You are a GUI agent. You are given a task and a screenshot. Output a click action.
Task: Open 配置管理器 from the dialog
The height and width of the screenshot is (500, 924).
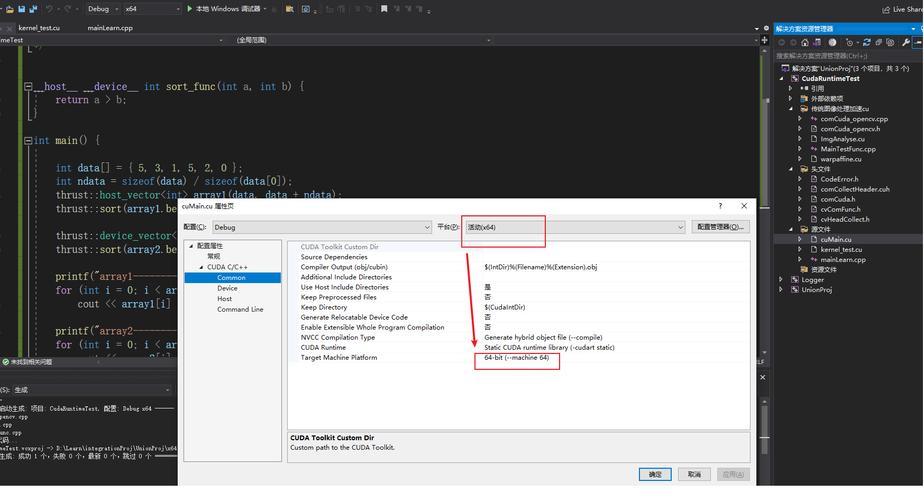pos(720,228)
